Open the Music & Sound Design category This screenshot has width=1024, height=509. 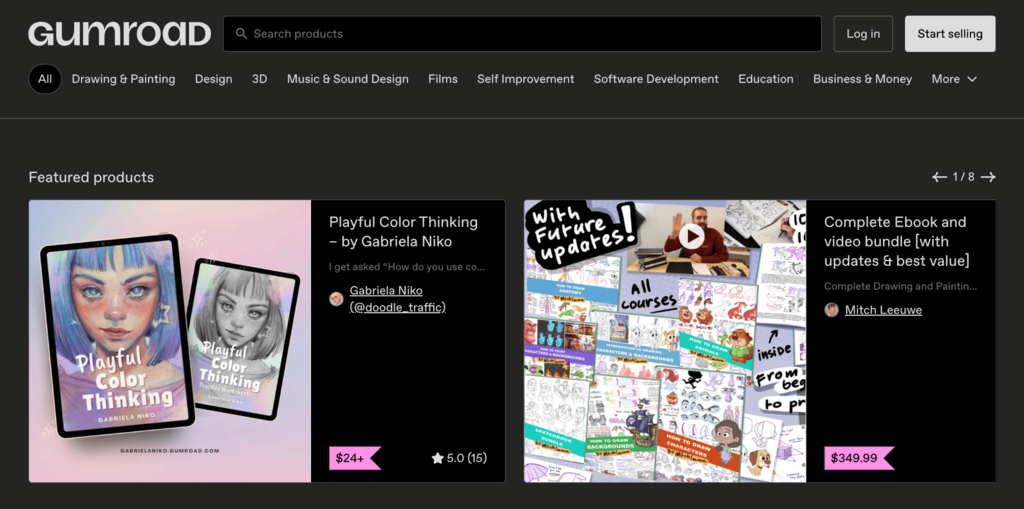(x=347, y=79)
